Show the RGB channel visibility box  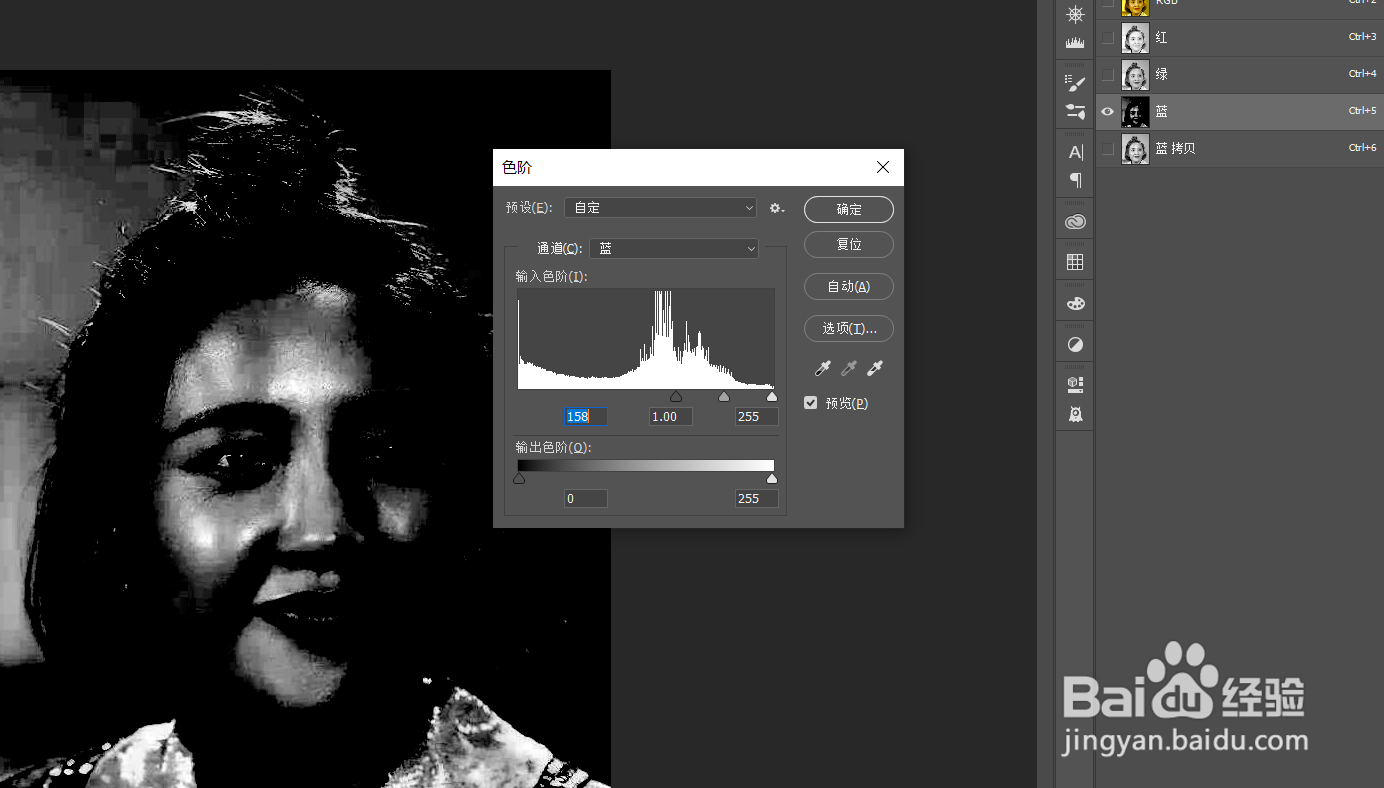1107,4
